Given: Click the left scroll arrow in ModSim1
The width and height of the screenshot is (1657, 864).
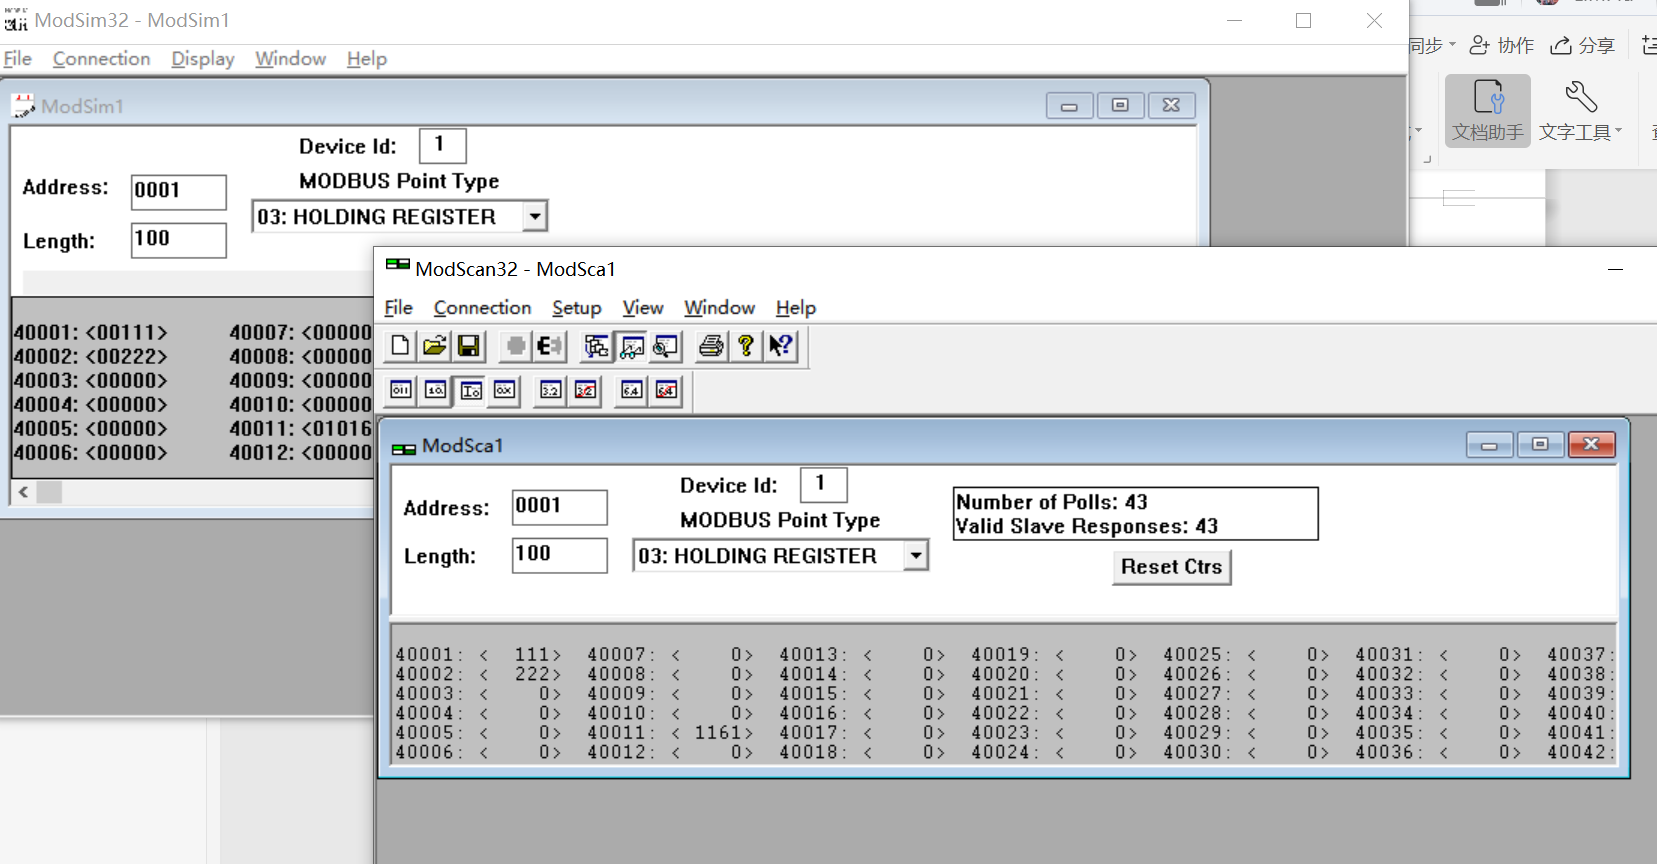Looking at the screenshot, I should [x=23, y=492].
